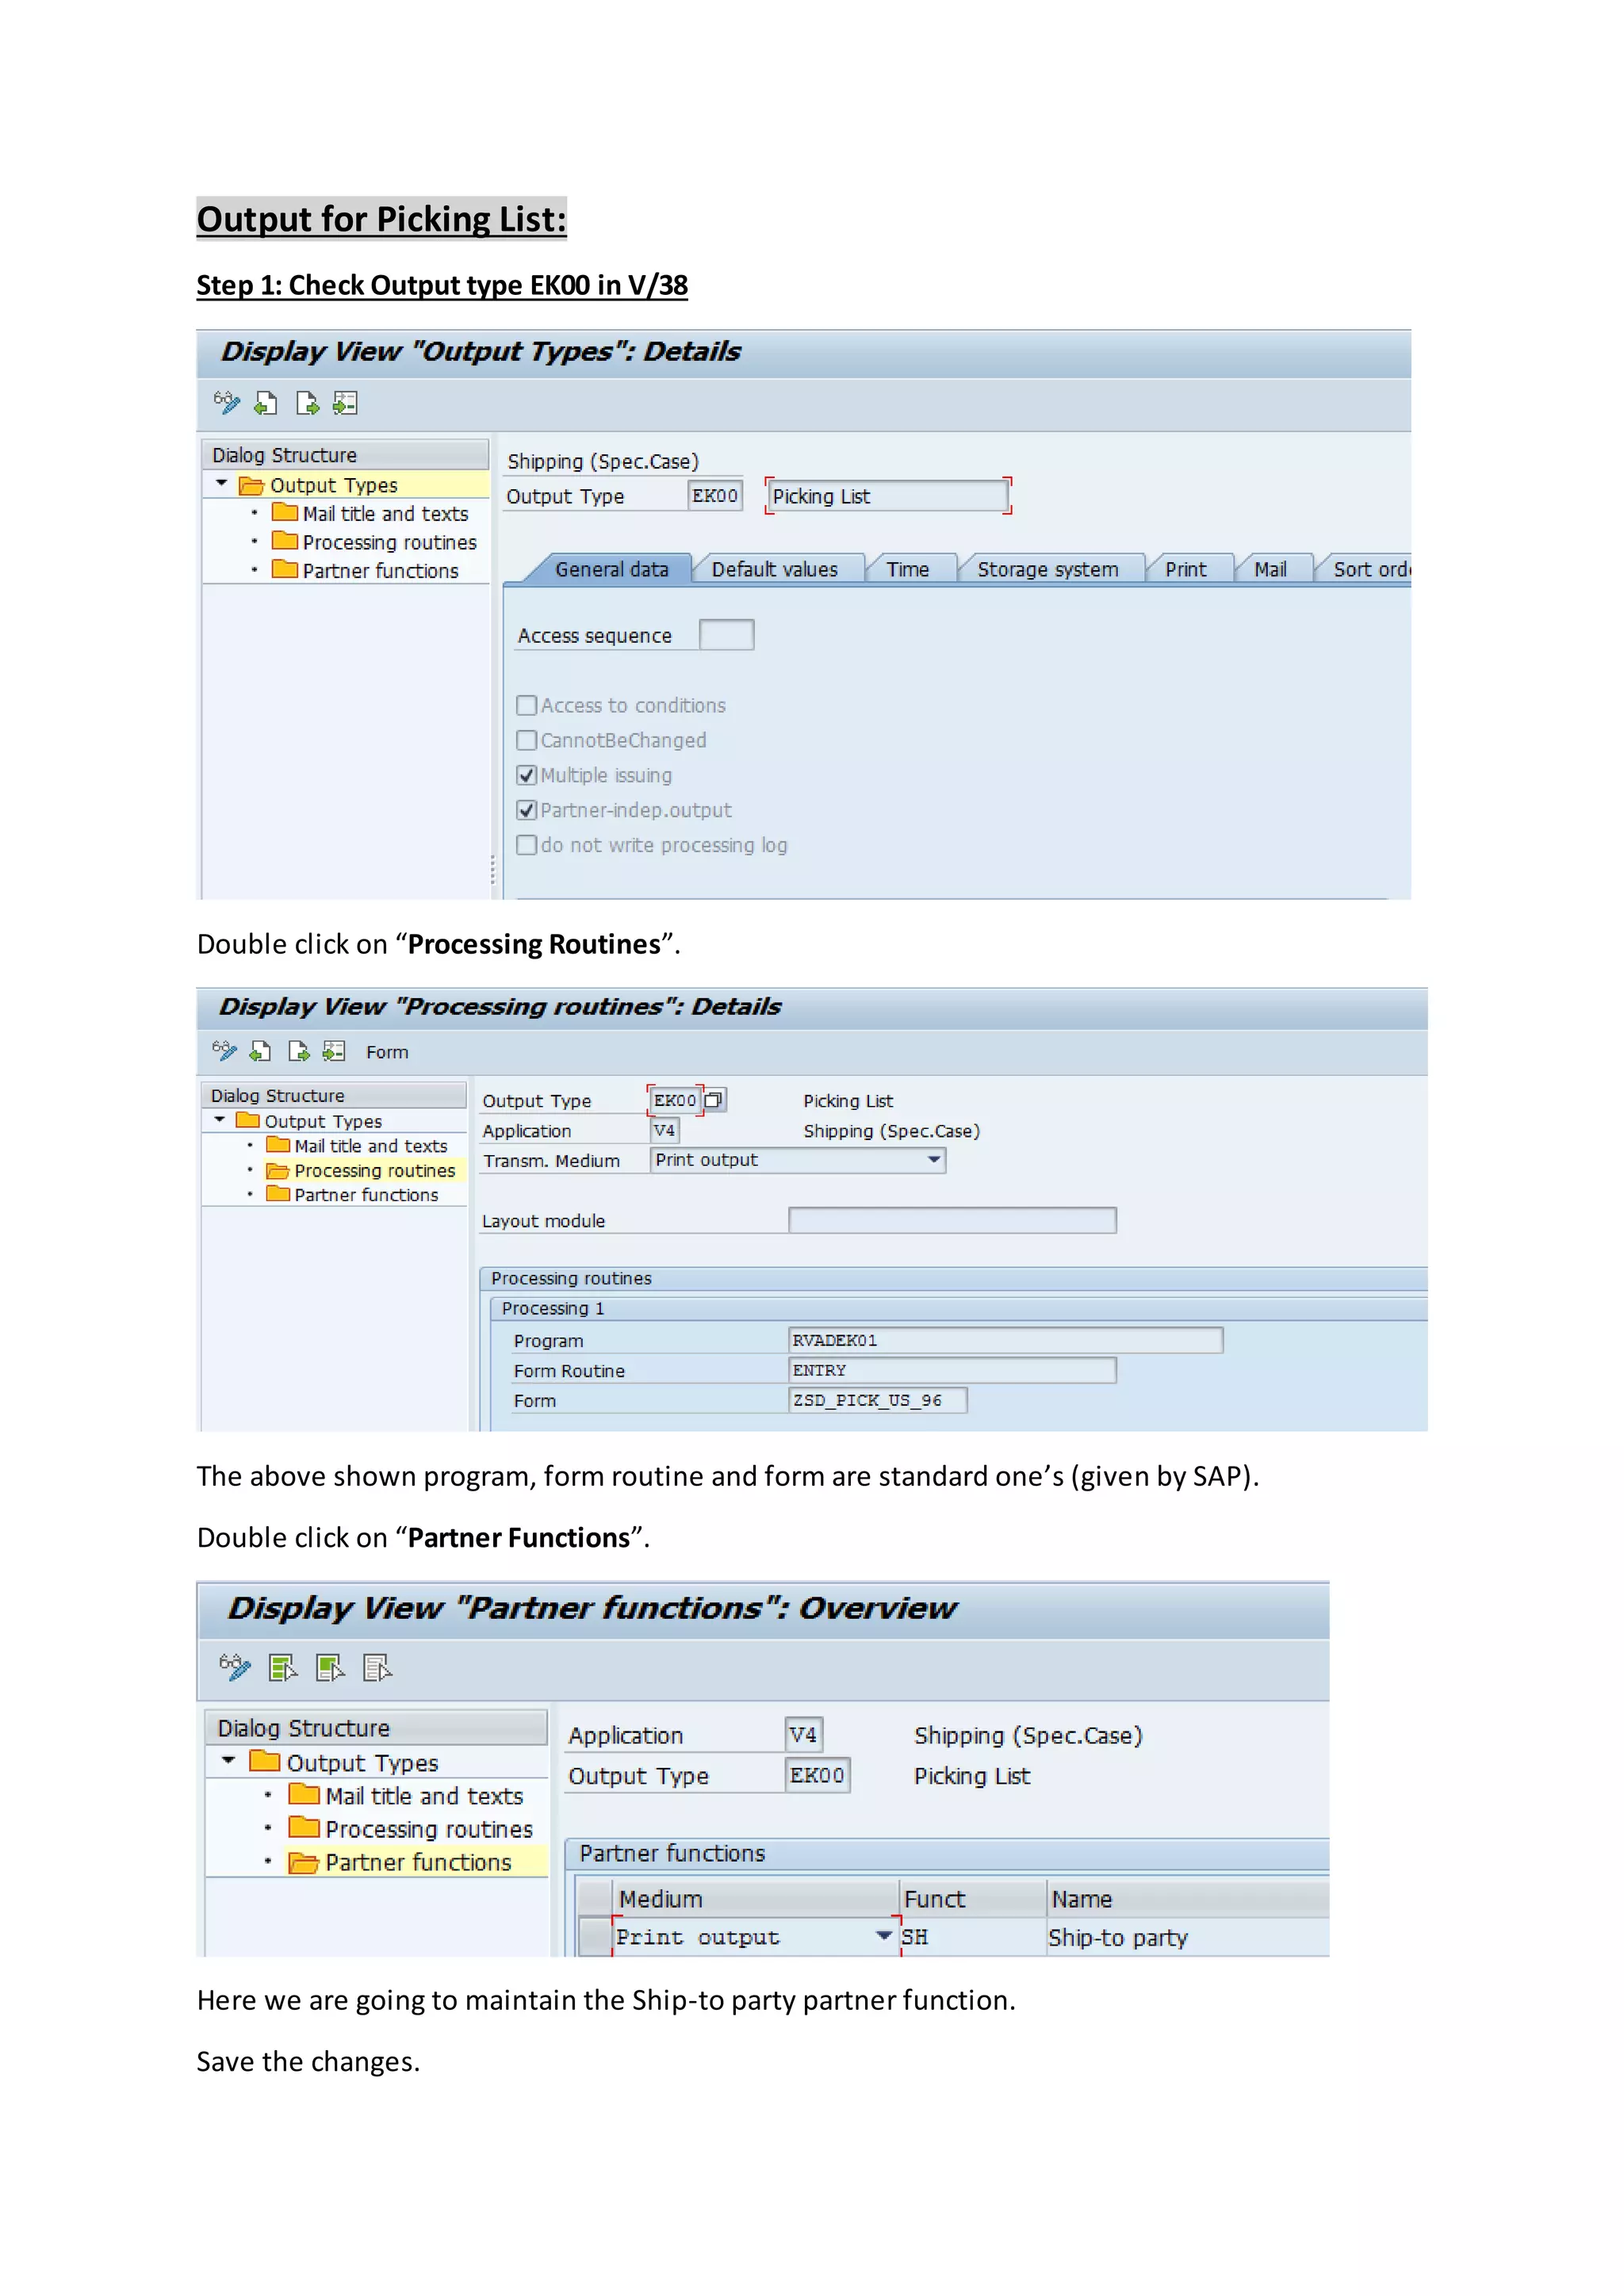Toggle the Multiple issuing checkbox

[x=527, y=775]
